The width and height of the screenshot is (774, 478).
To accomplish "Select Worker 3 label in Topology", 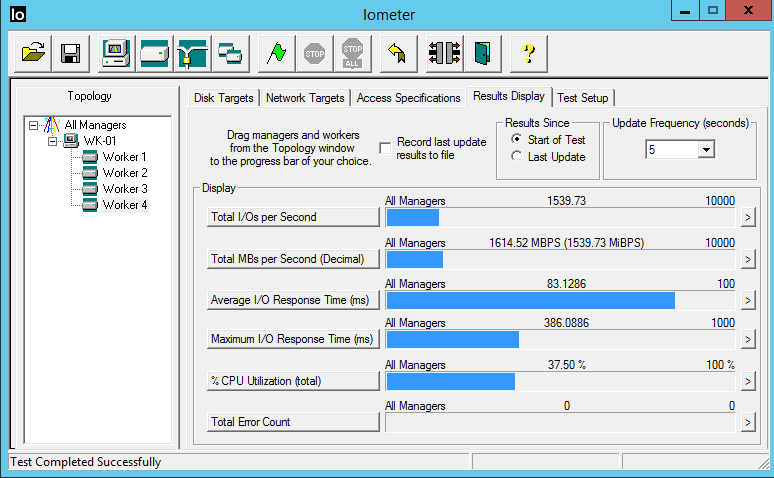I will [125, 189].
